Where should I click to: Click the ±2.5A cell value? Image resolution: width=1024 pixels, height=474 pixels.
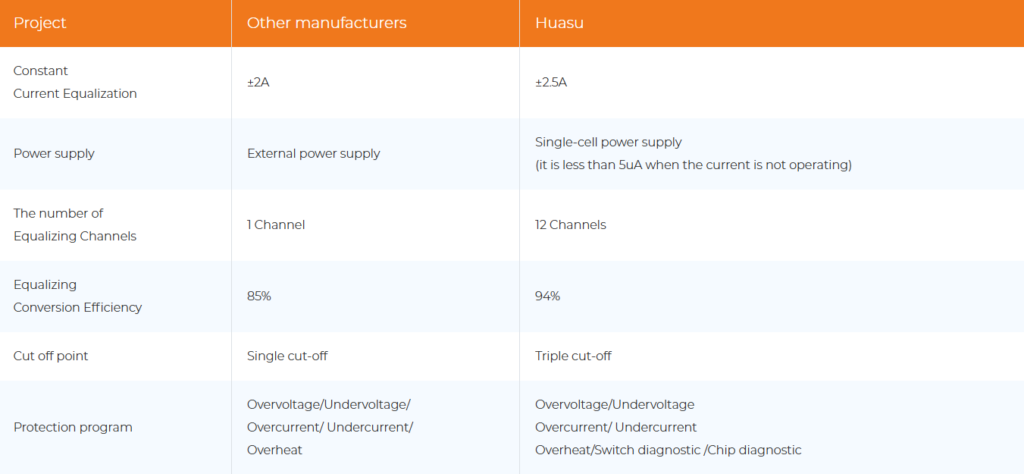click(551, 82)
